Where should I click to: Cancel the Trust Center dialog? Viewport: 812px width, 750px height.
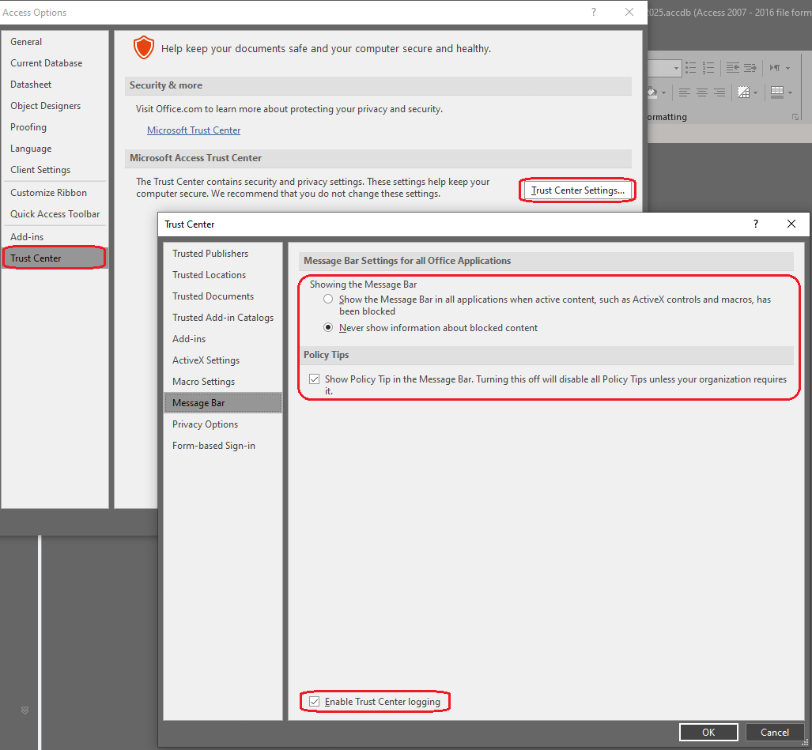[x=775, y=732]
